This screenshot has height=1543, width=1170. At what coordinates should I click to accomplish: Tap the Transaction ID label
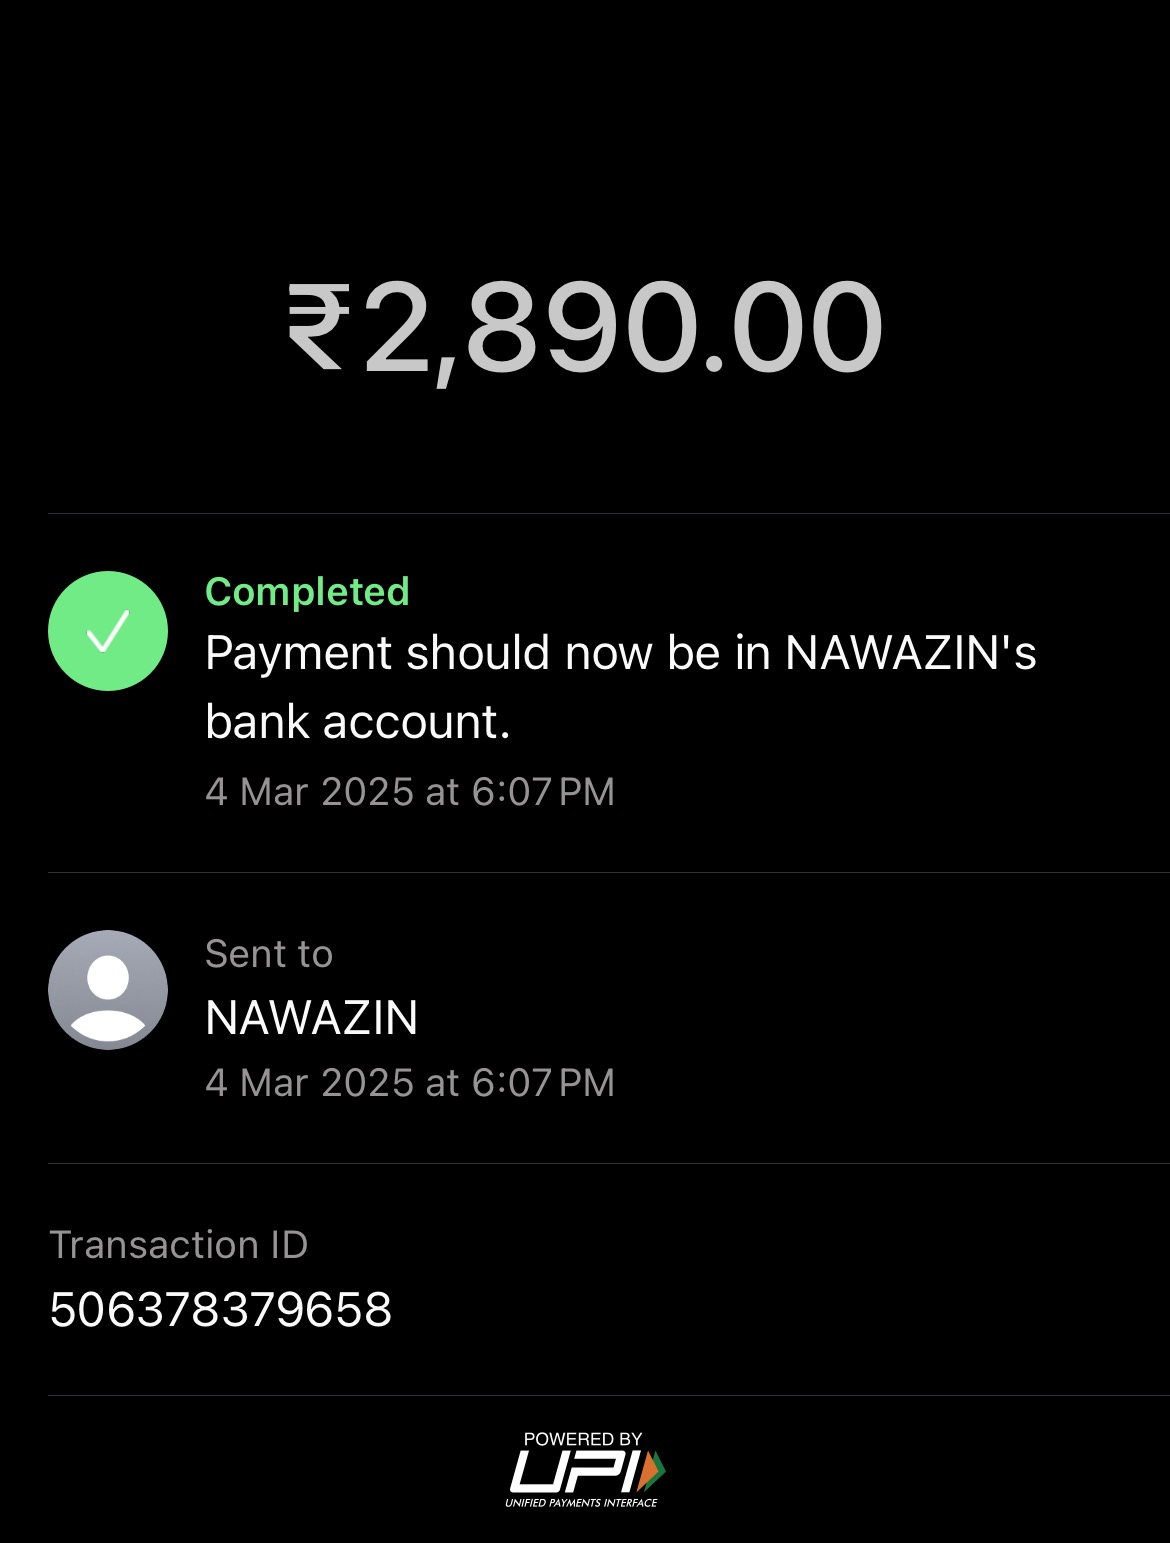click(179, 1245)
